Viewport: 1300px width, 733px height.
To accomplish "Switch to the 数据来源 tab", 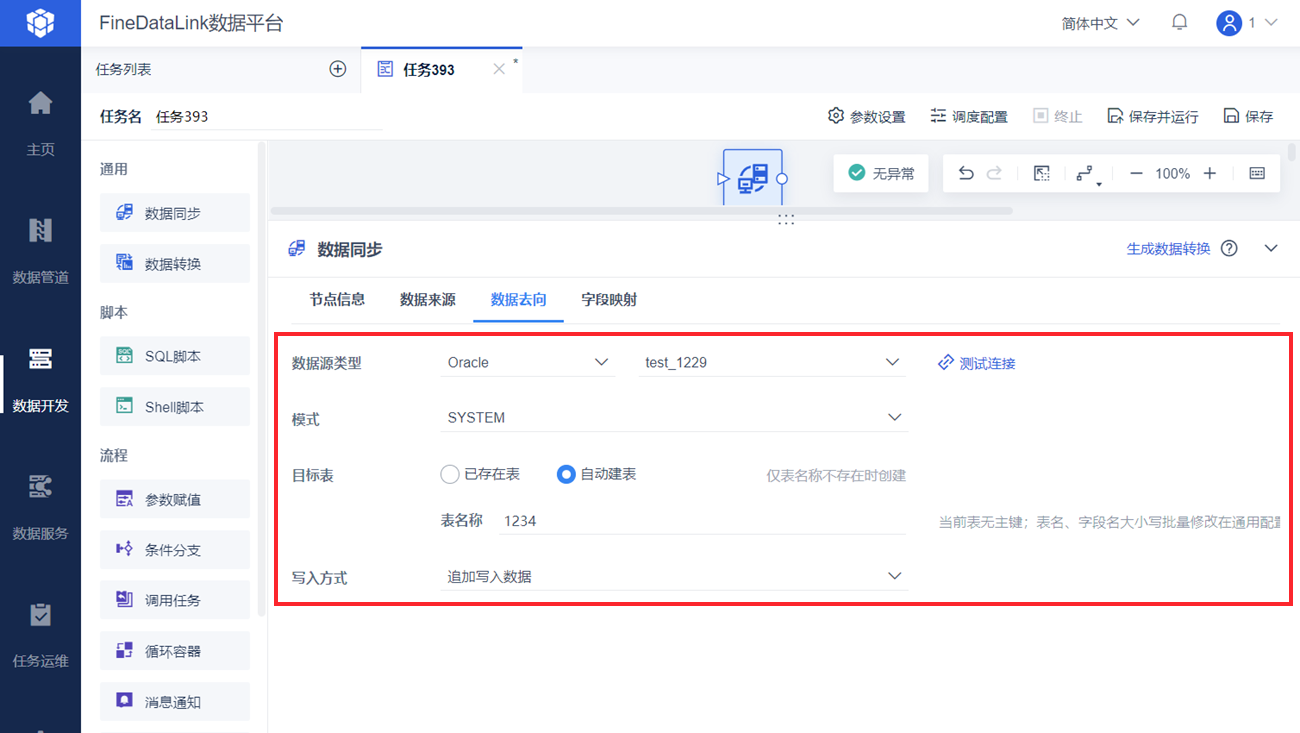I will pyautogui.click(x=428, y=299).
